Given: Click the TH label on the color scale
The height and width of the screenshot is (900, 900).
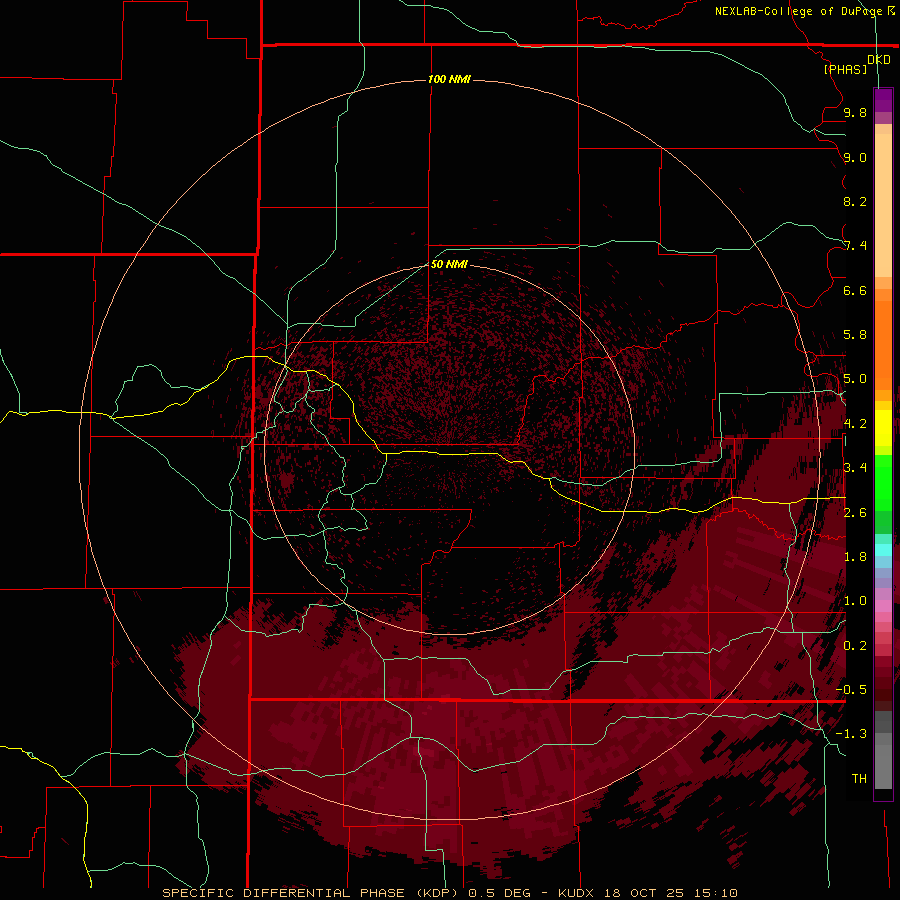Looking at the screenshot, I should (859, 779).
